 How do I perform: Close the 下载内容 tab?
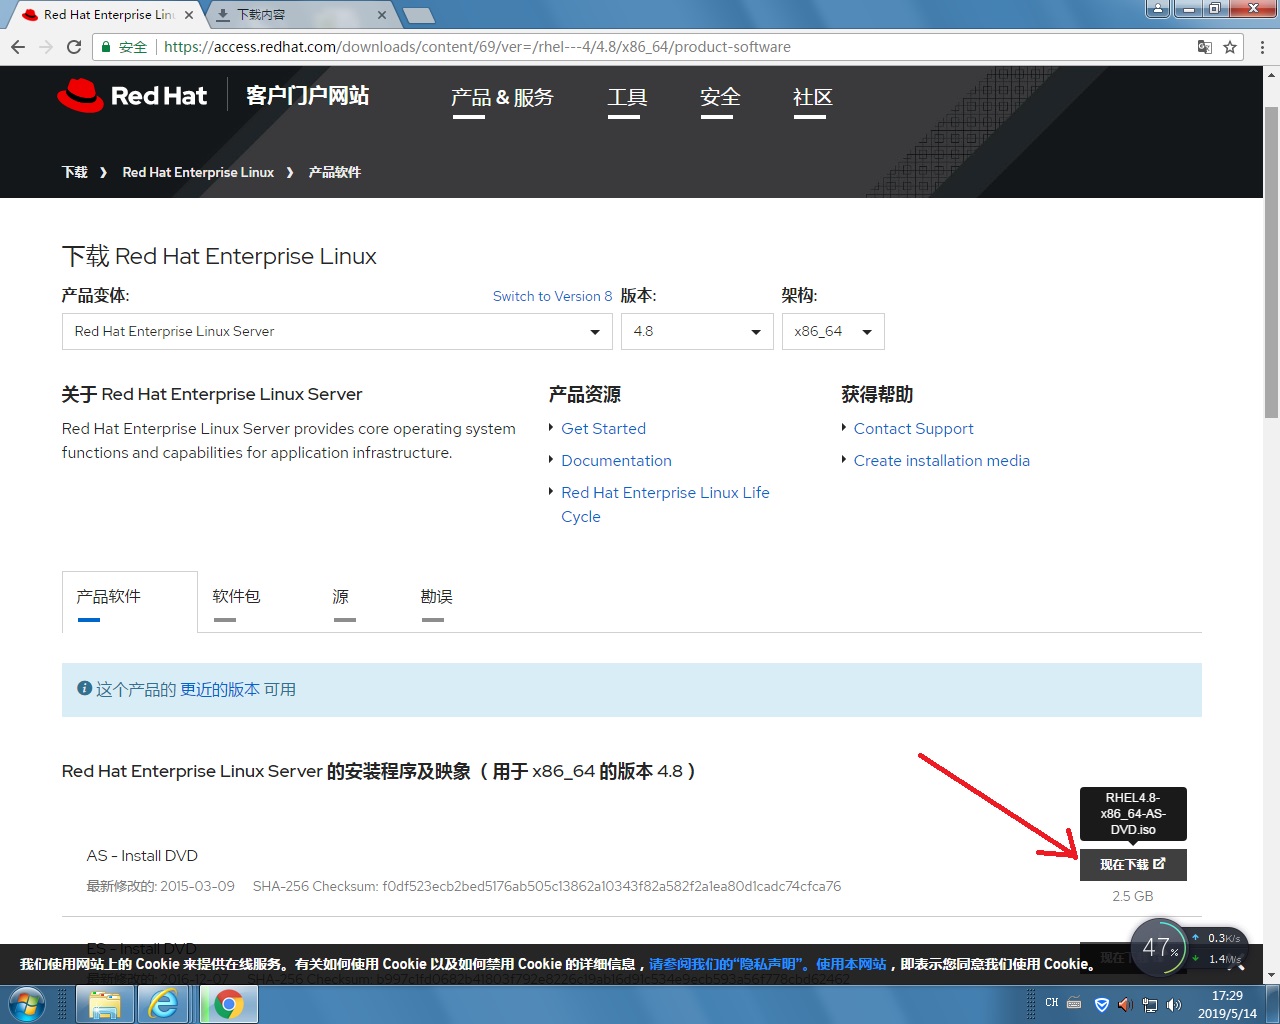(x=382, y=15)
